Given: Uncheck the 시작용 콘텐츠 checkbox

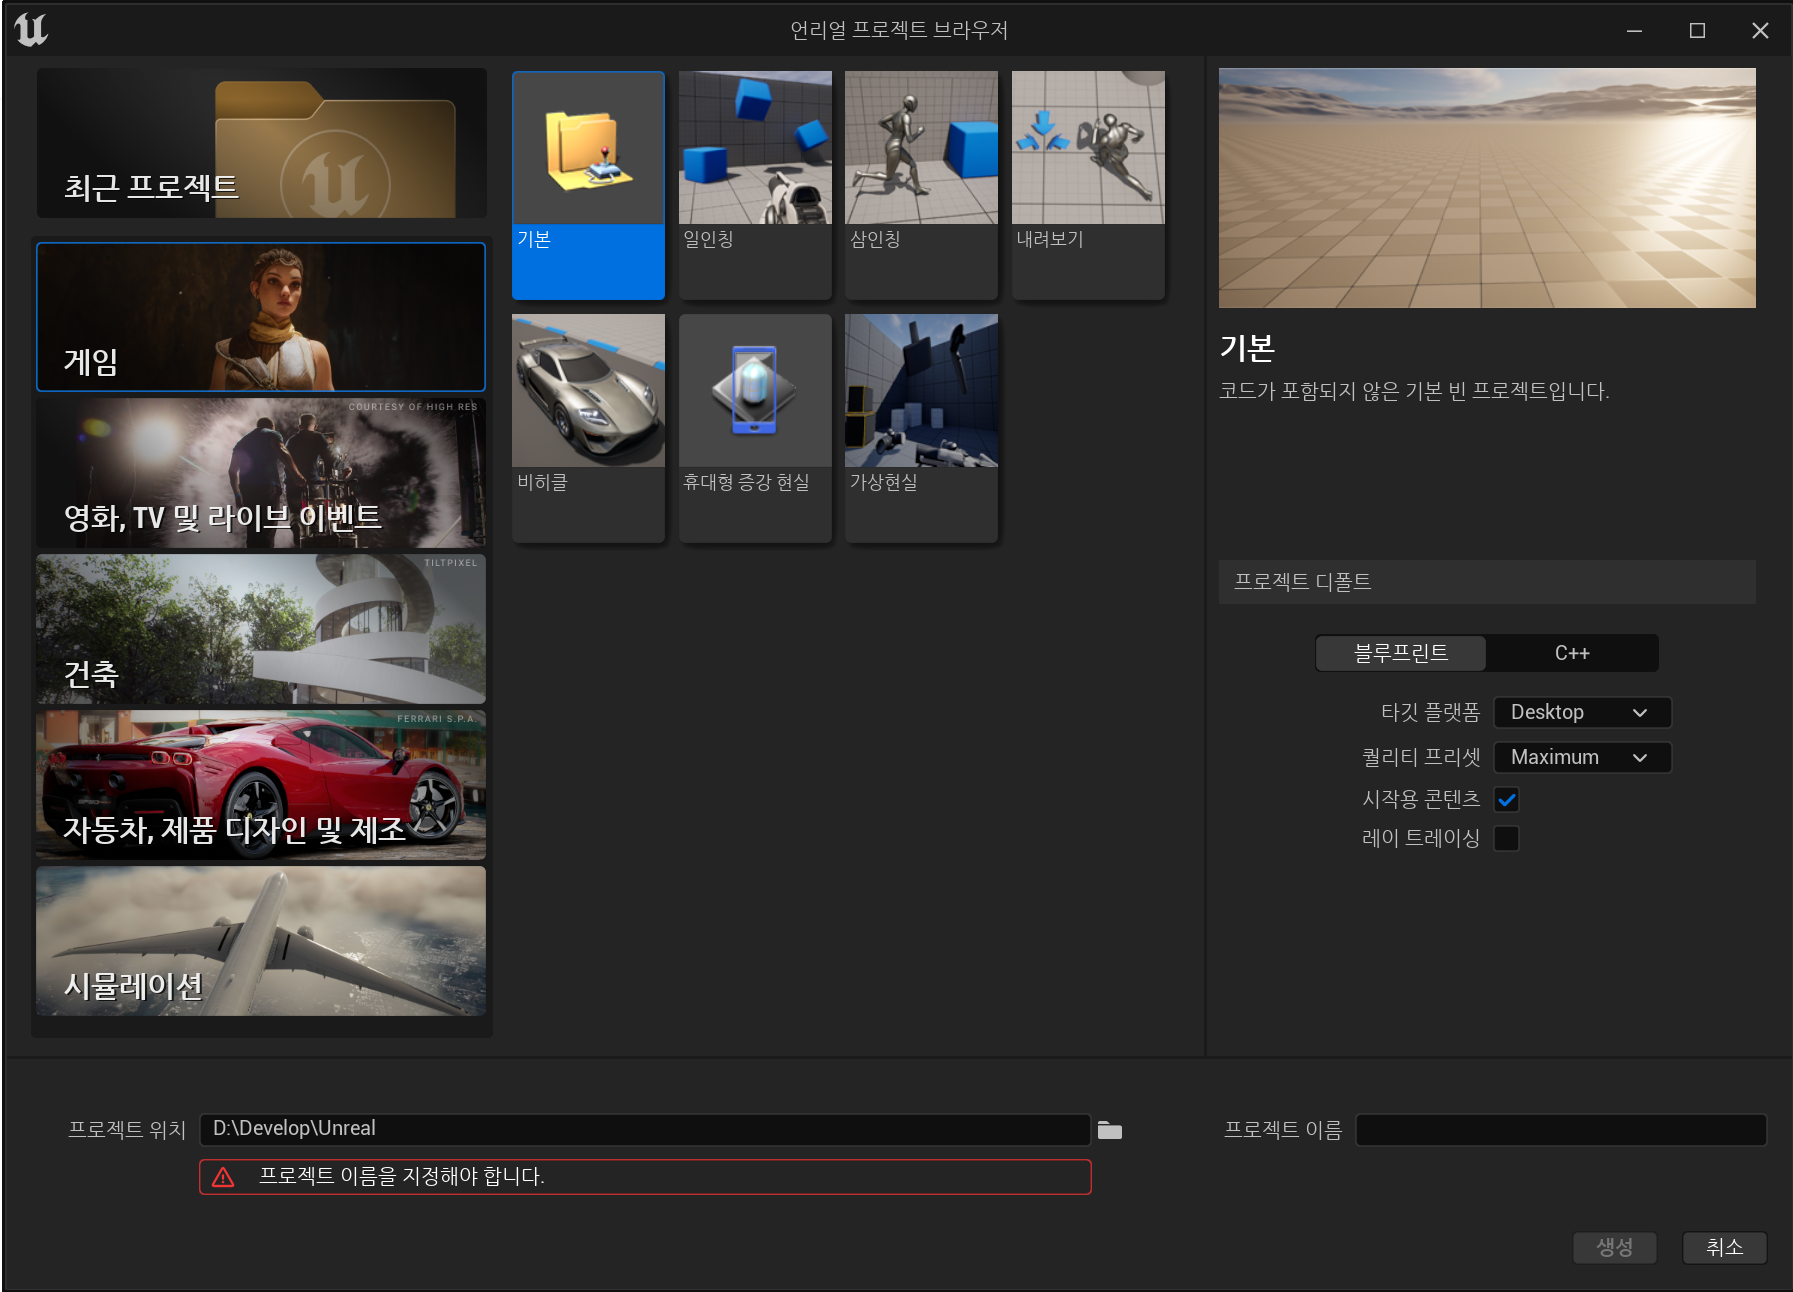Looking at the screenshot, I should coord(1507,800).
